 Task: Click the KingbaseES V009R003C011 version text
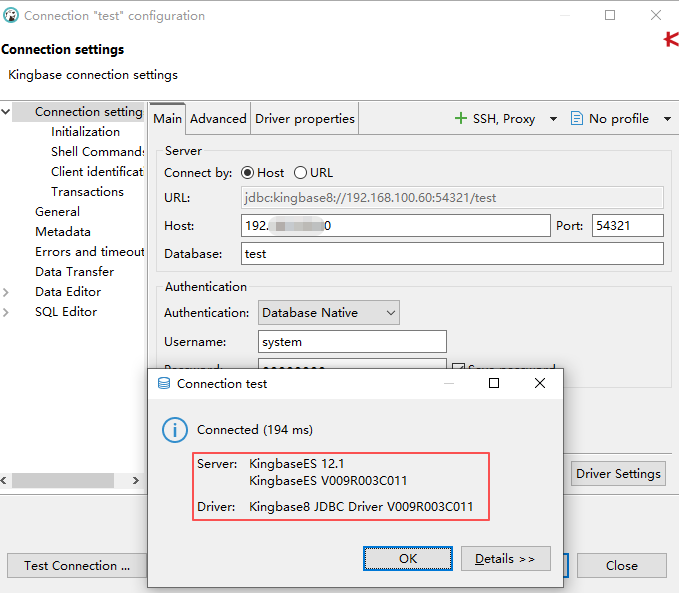pos(328,481)
